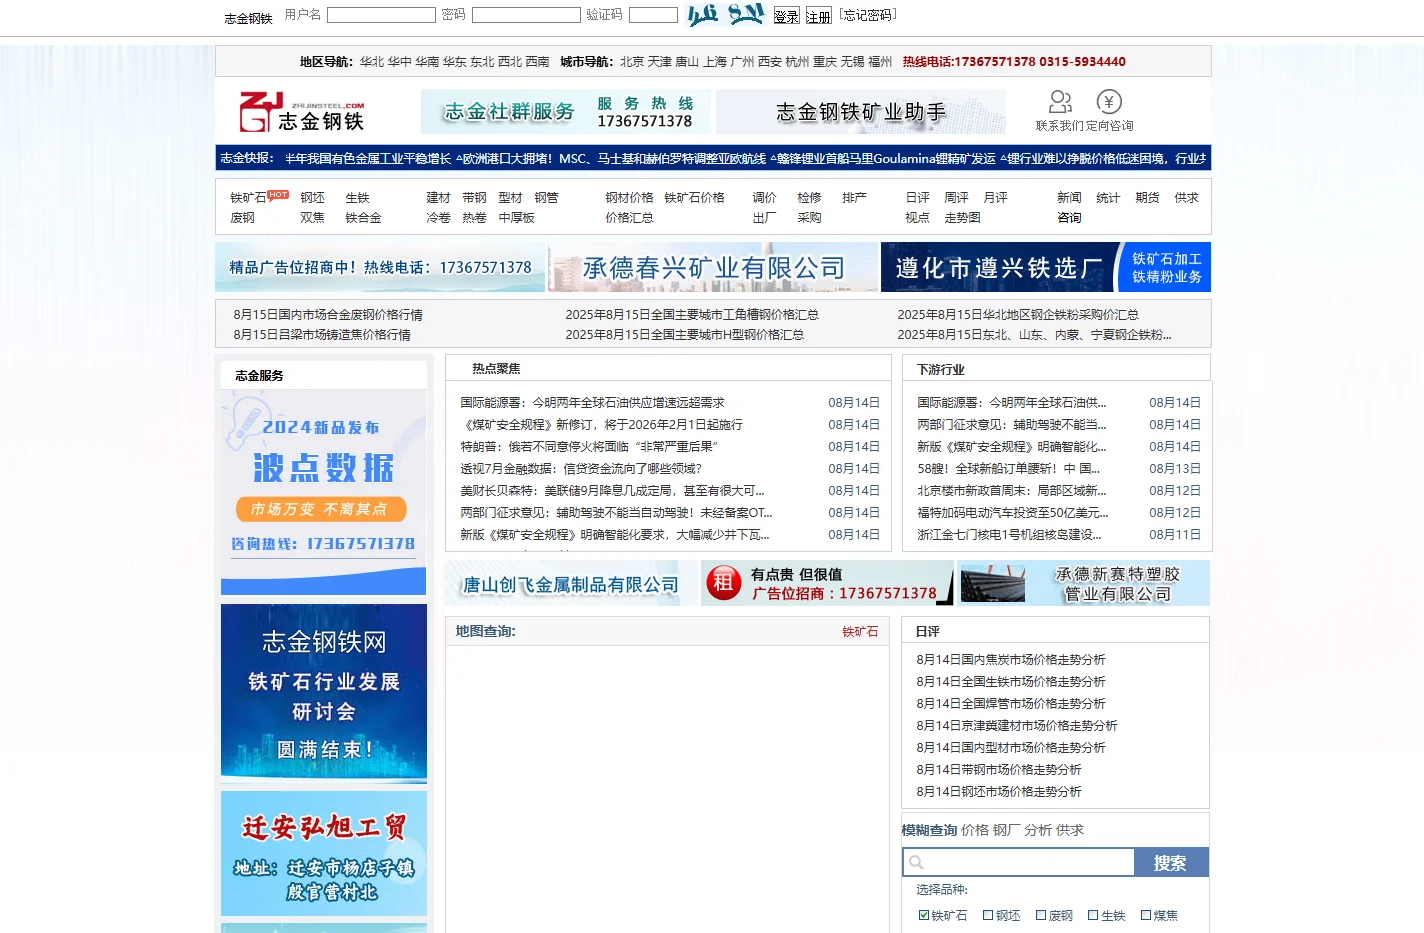Image resolution: width=1424 pixels, height=933 pixels.
Task: Switch fuzzy search to 钢厂 tab
Action: point(1006,830)
